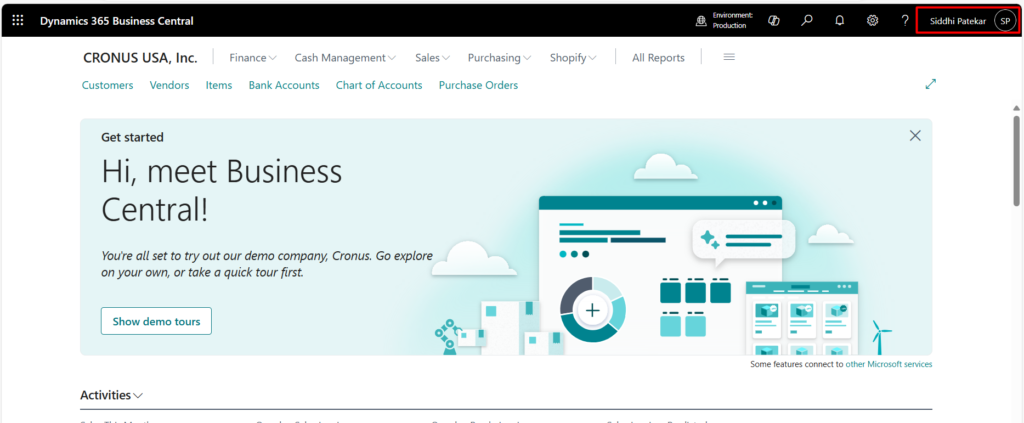Open the Customers link
Image resolution: width=1024 pixels, height=423 pixels.
click(x=107, y=85)
